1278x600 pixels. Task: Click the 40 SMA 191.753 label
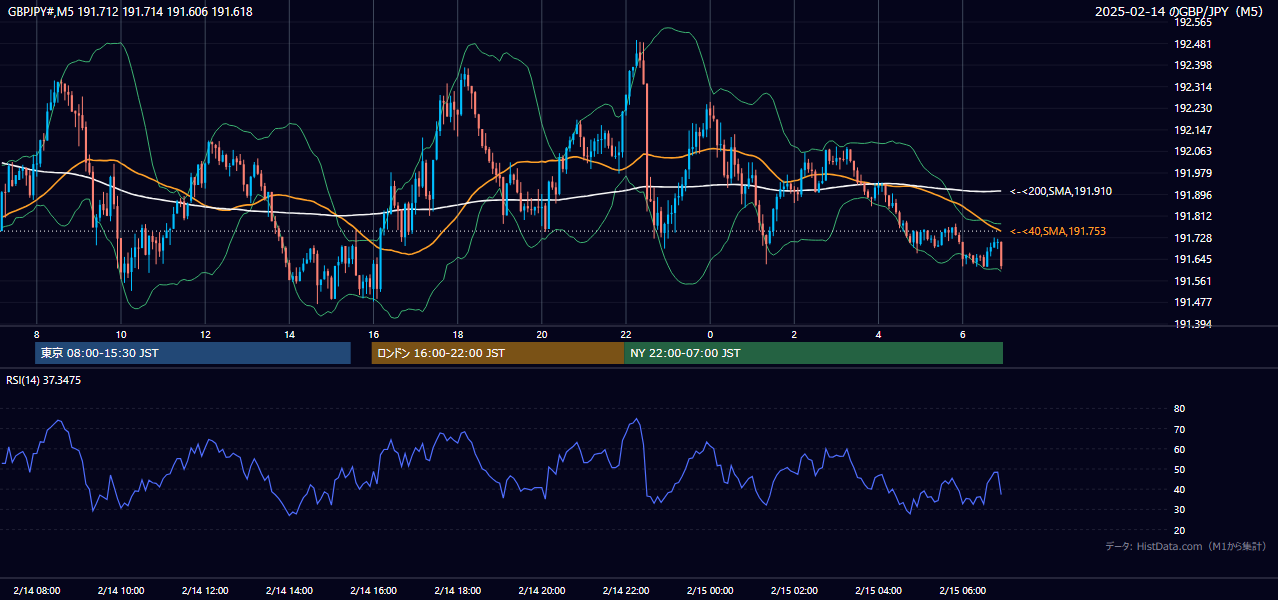pyautogui.click(x=1058, y=231)
